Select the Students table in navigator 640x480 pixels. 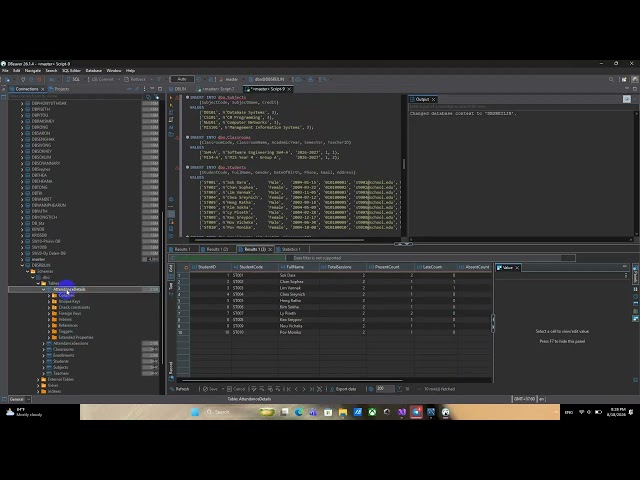tap(61, 361)
